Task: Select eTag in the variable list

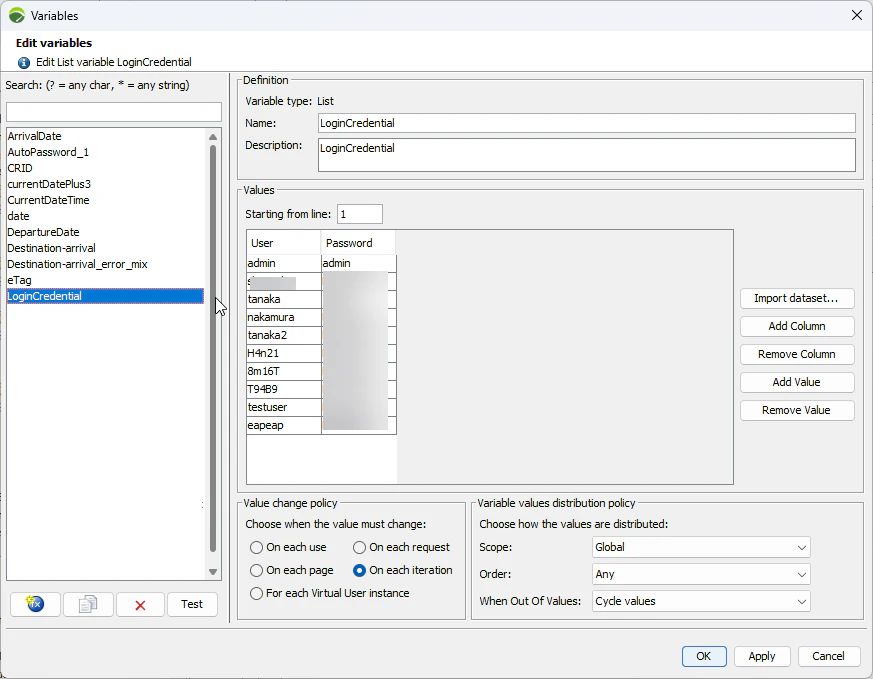Action: point(105,281)
